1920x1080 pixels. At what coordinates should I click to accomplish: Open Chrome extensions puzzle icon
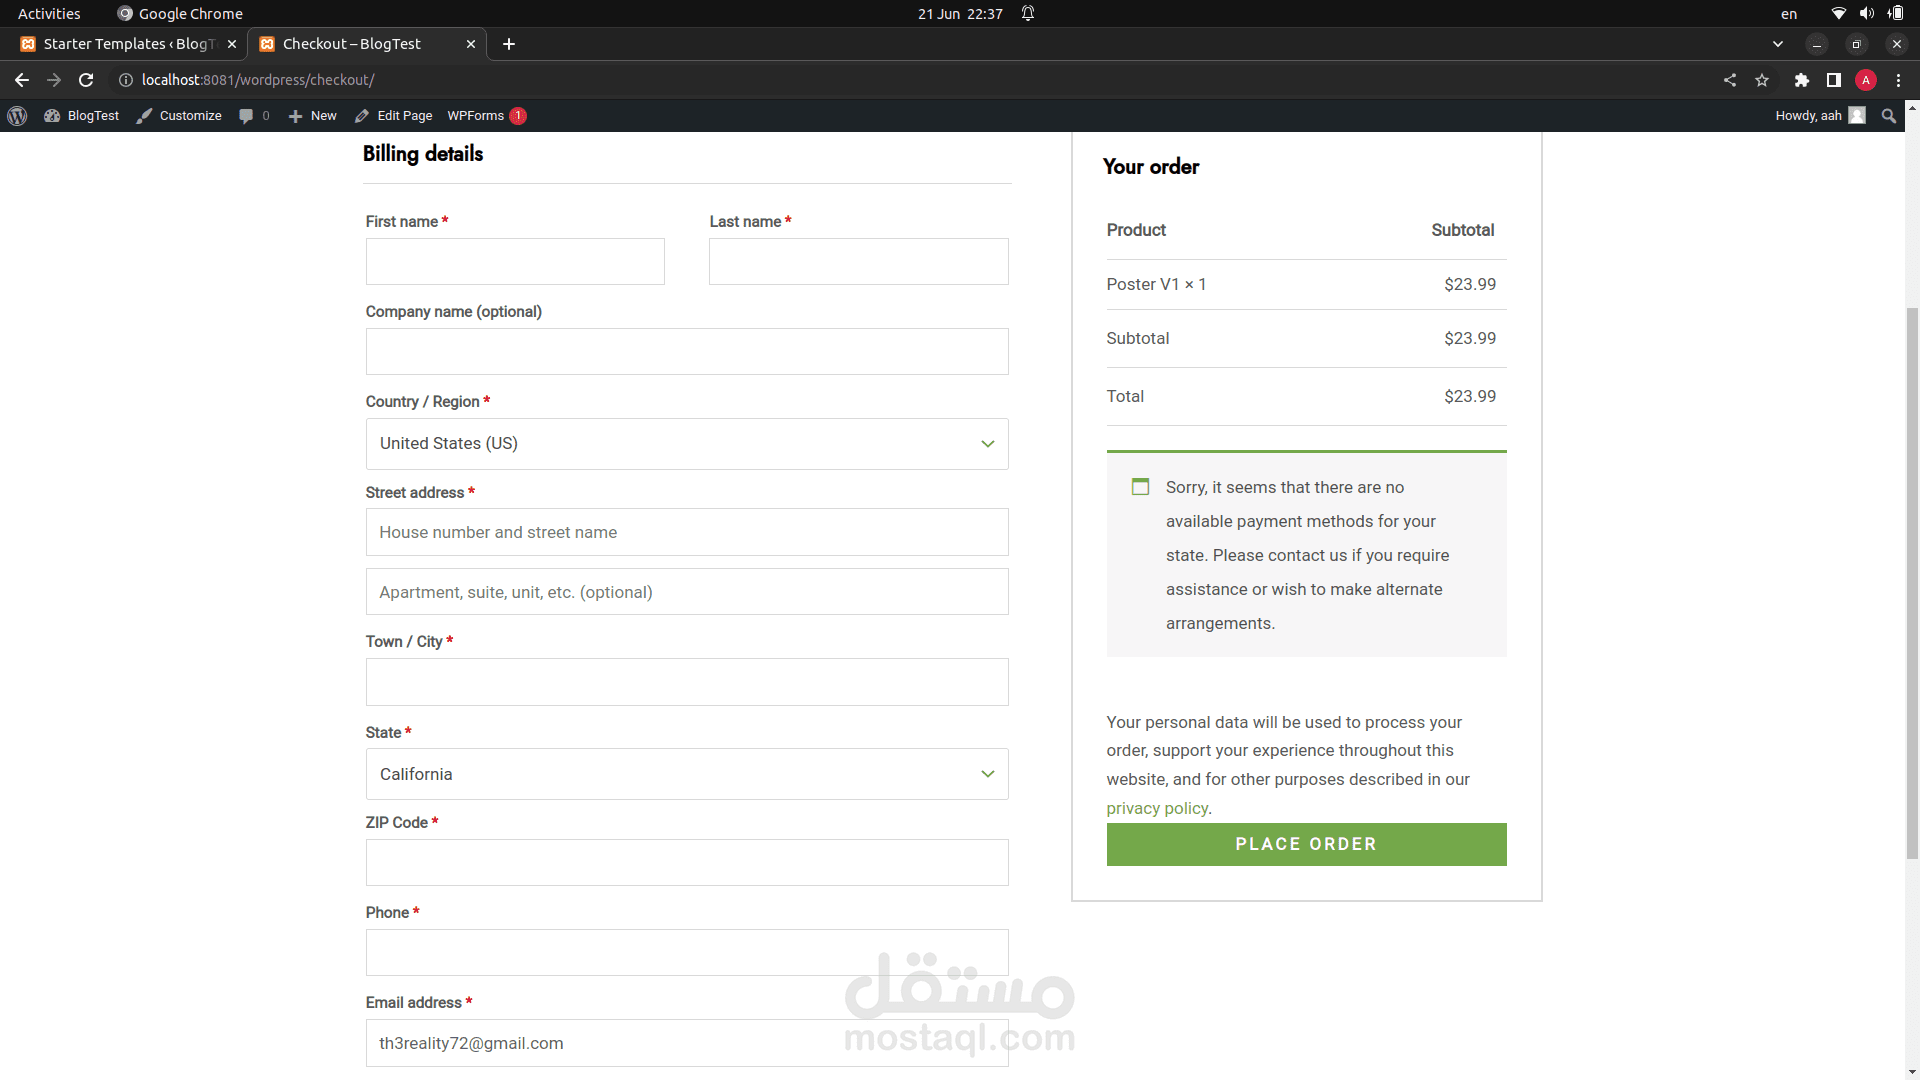click(x=1801, y=80)
